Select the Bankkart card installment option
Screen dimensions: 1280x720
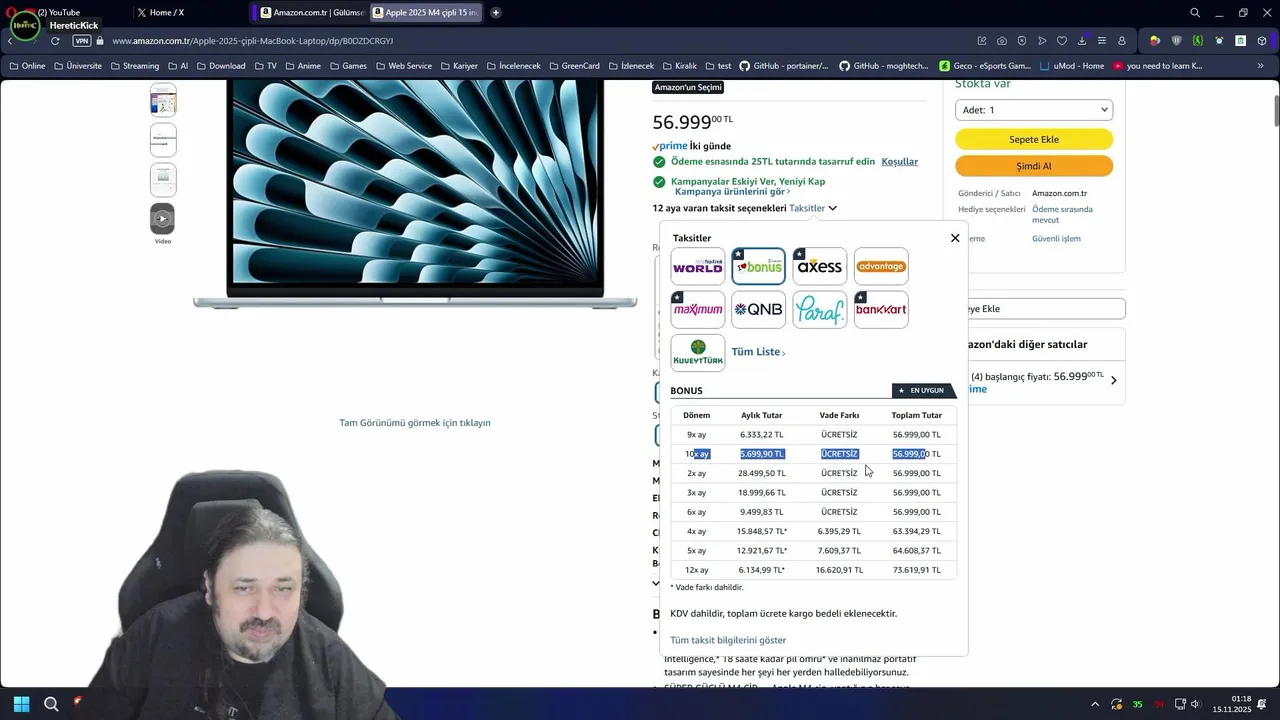(881, 309)
